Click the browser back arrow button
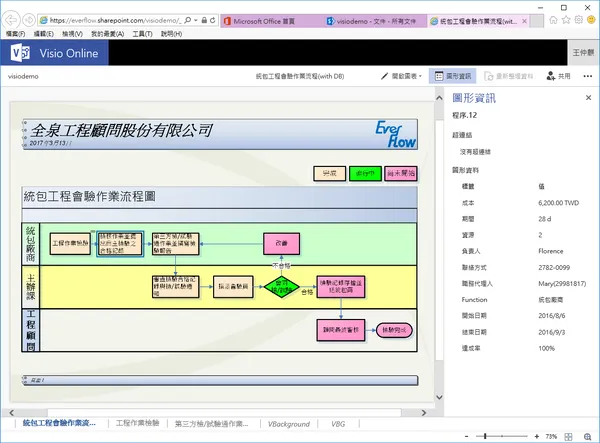600x443 pixels. pos(11,20)
